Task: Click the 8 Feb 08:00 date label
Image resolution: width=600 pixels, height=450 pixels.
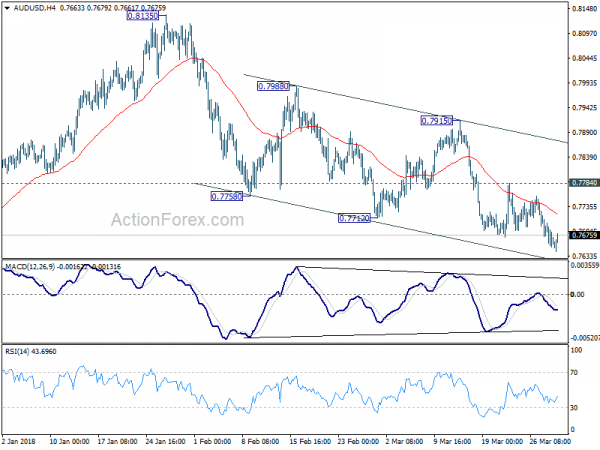Action: click(x=261, y=441)
